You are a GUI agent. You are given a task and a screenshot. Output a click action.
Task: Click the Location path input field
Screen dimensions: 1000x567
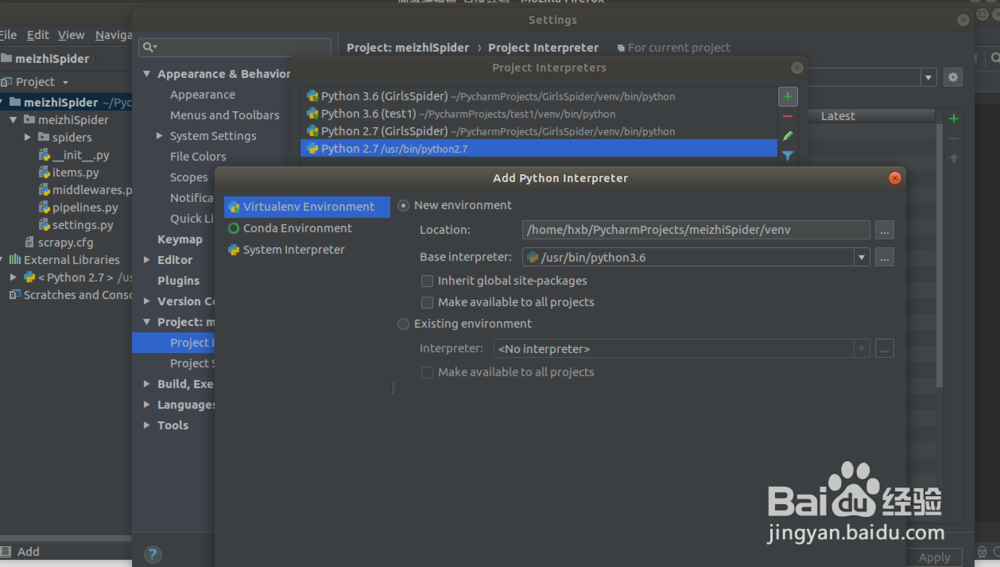click(x=696, y=230)
